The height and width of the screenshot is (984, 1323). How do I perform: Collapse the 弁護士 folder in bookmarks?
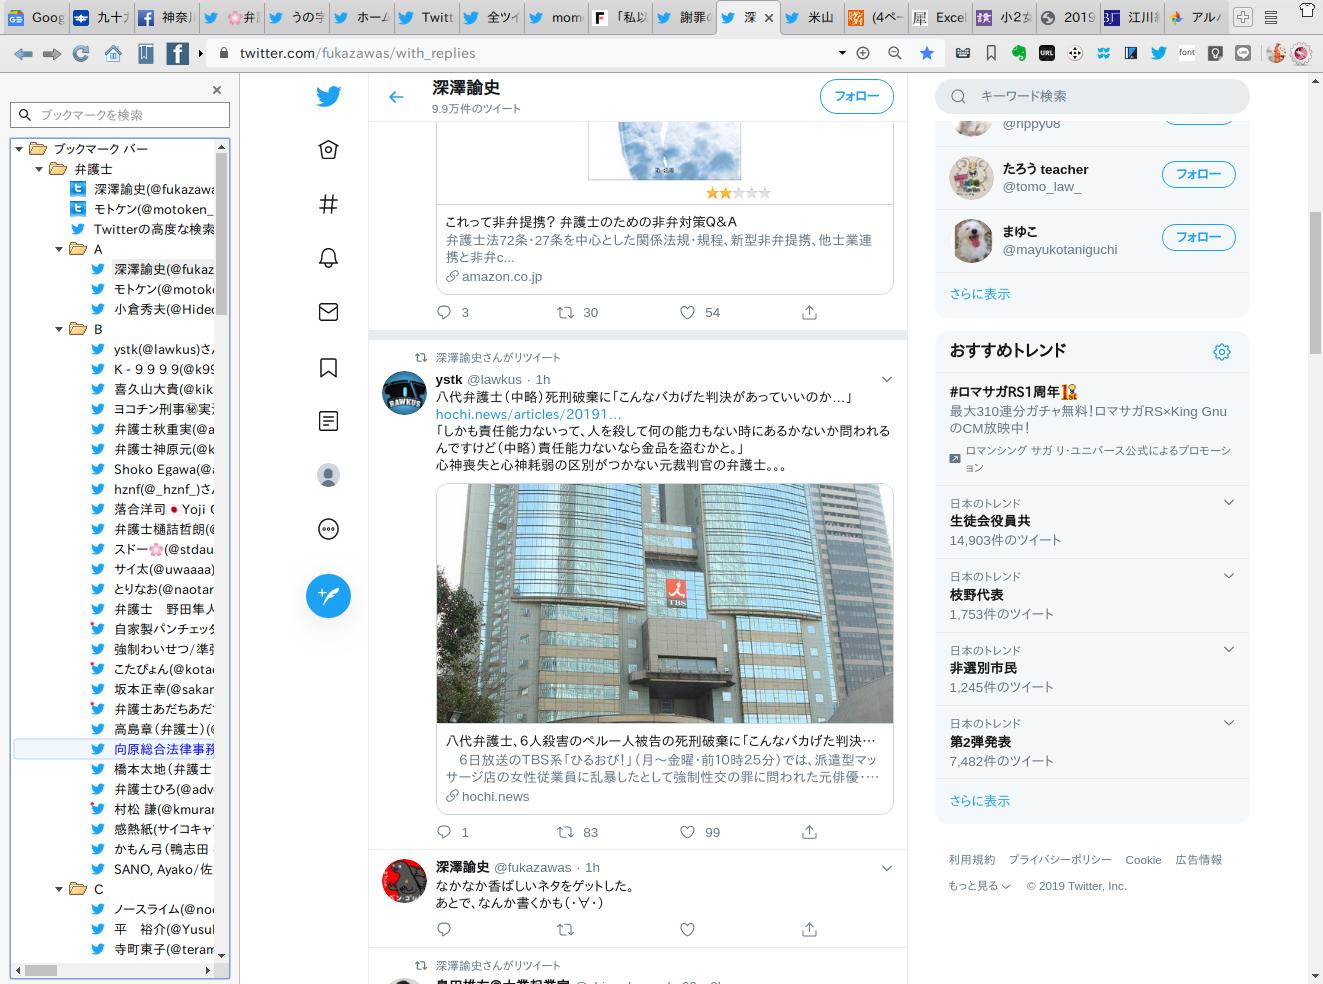(39, 169)
